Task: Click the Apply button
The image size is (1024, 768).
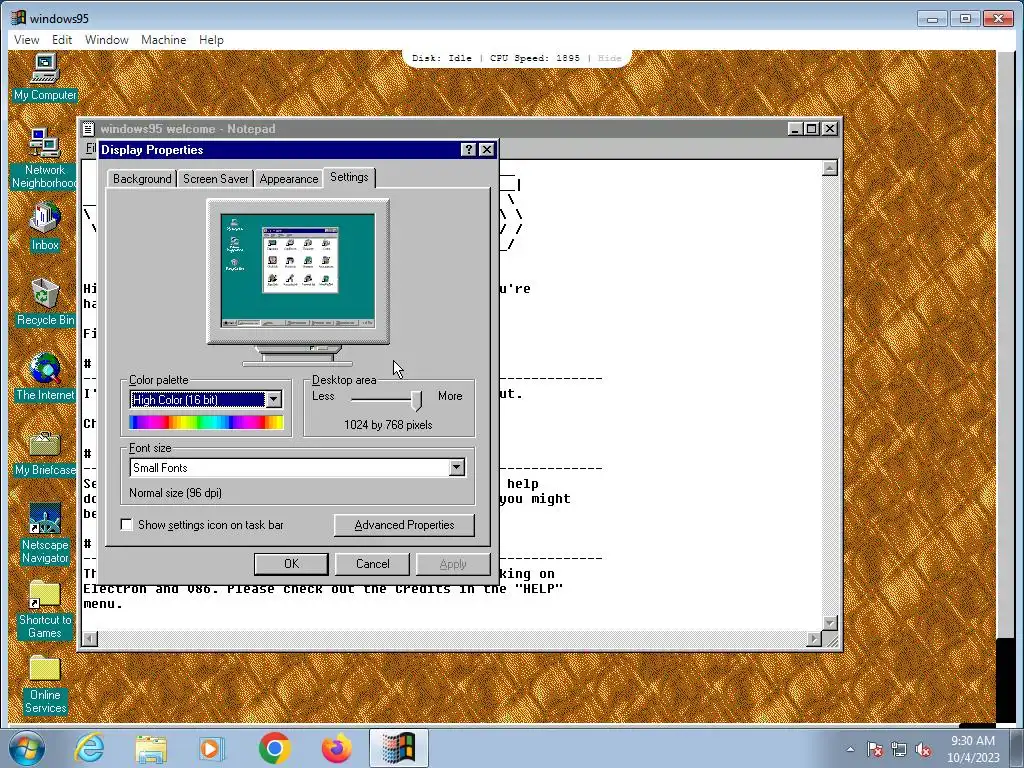Action: point(453,564)
